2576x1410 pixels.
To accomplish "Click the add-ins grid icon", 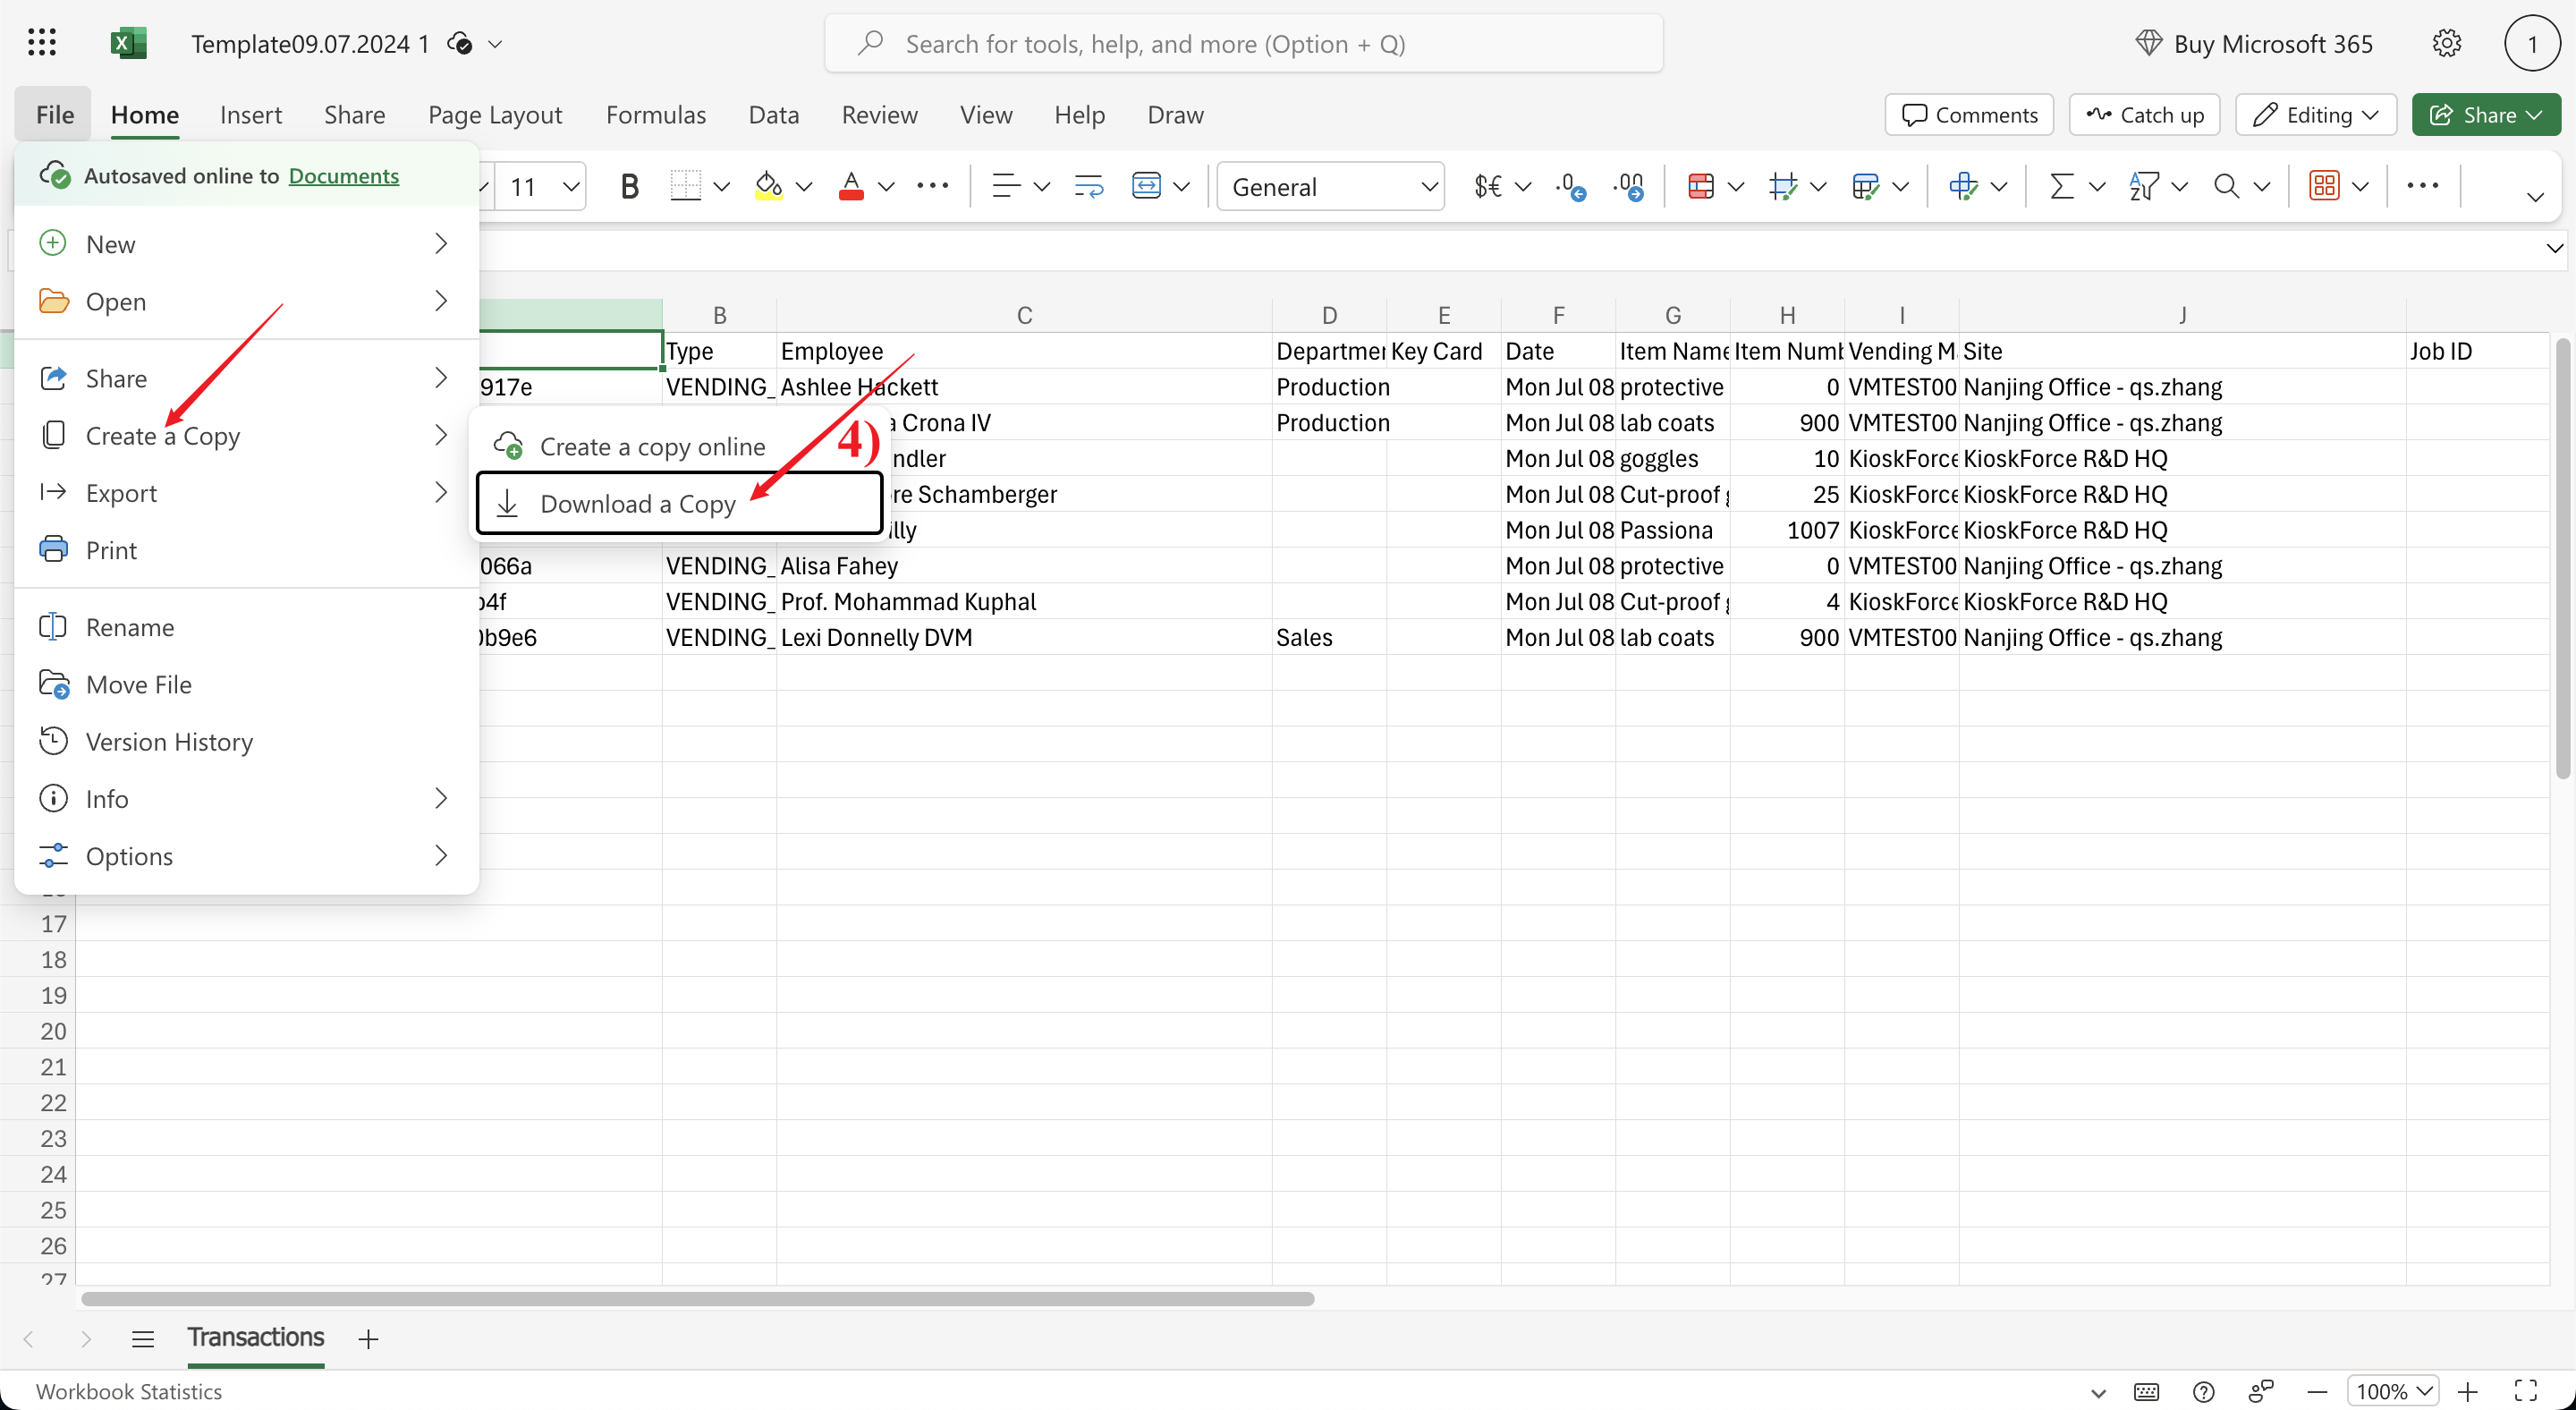I will (x=2324, y=186).
